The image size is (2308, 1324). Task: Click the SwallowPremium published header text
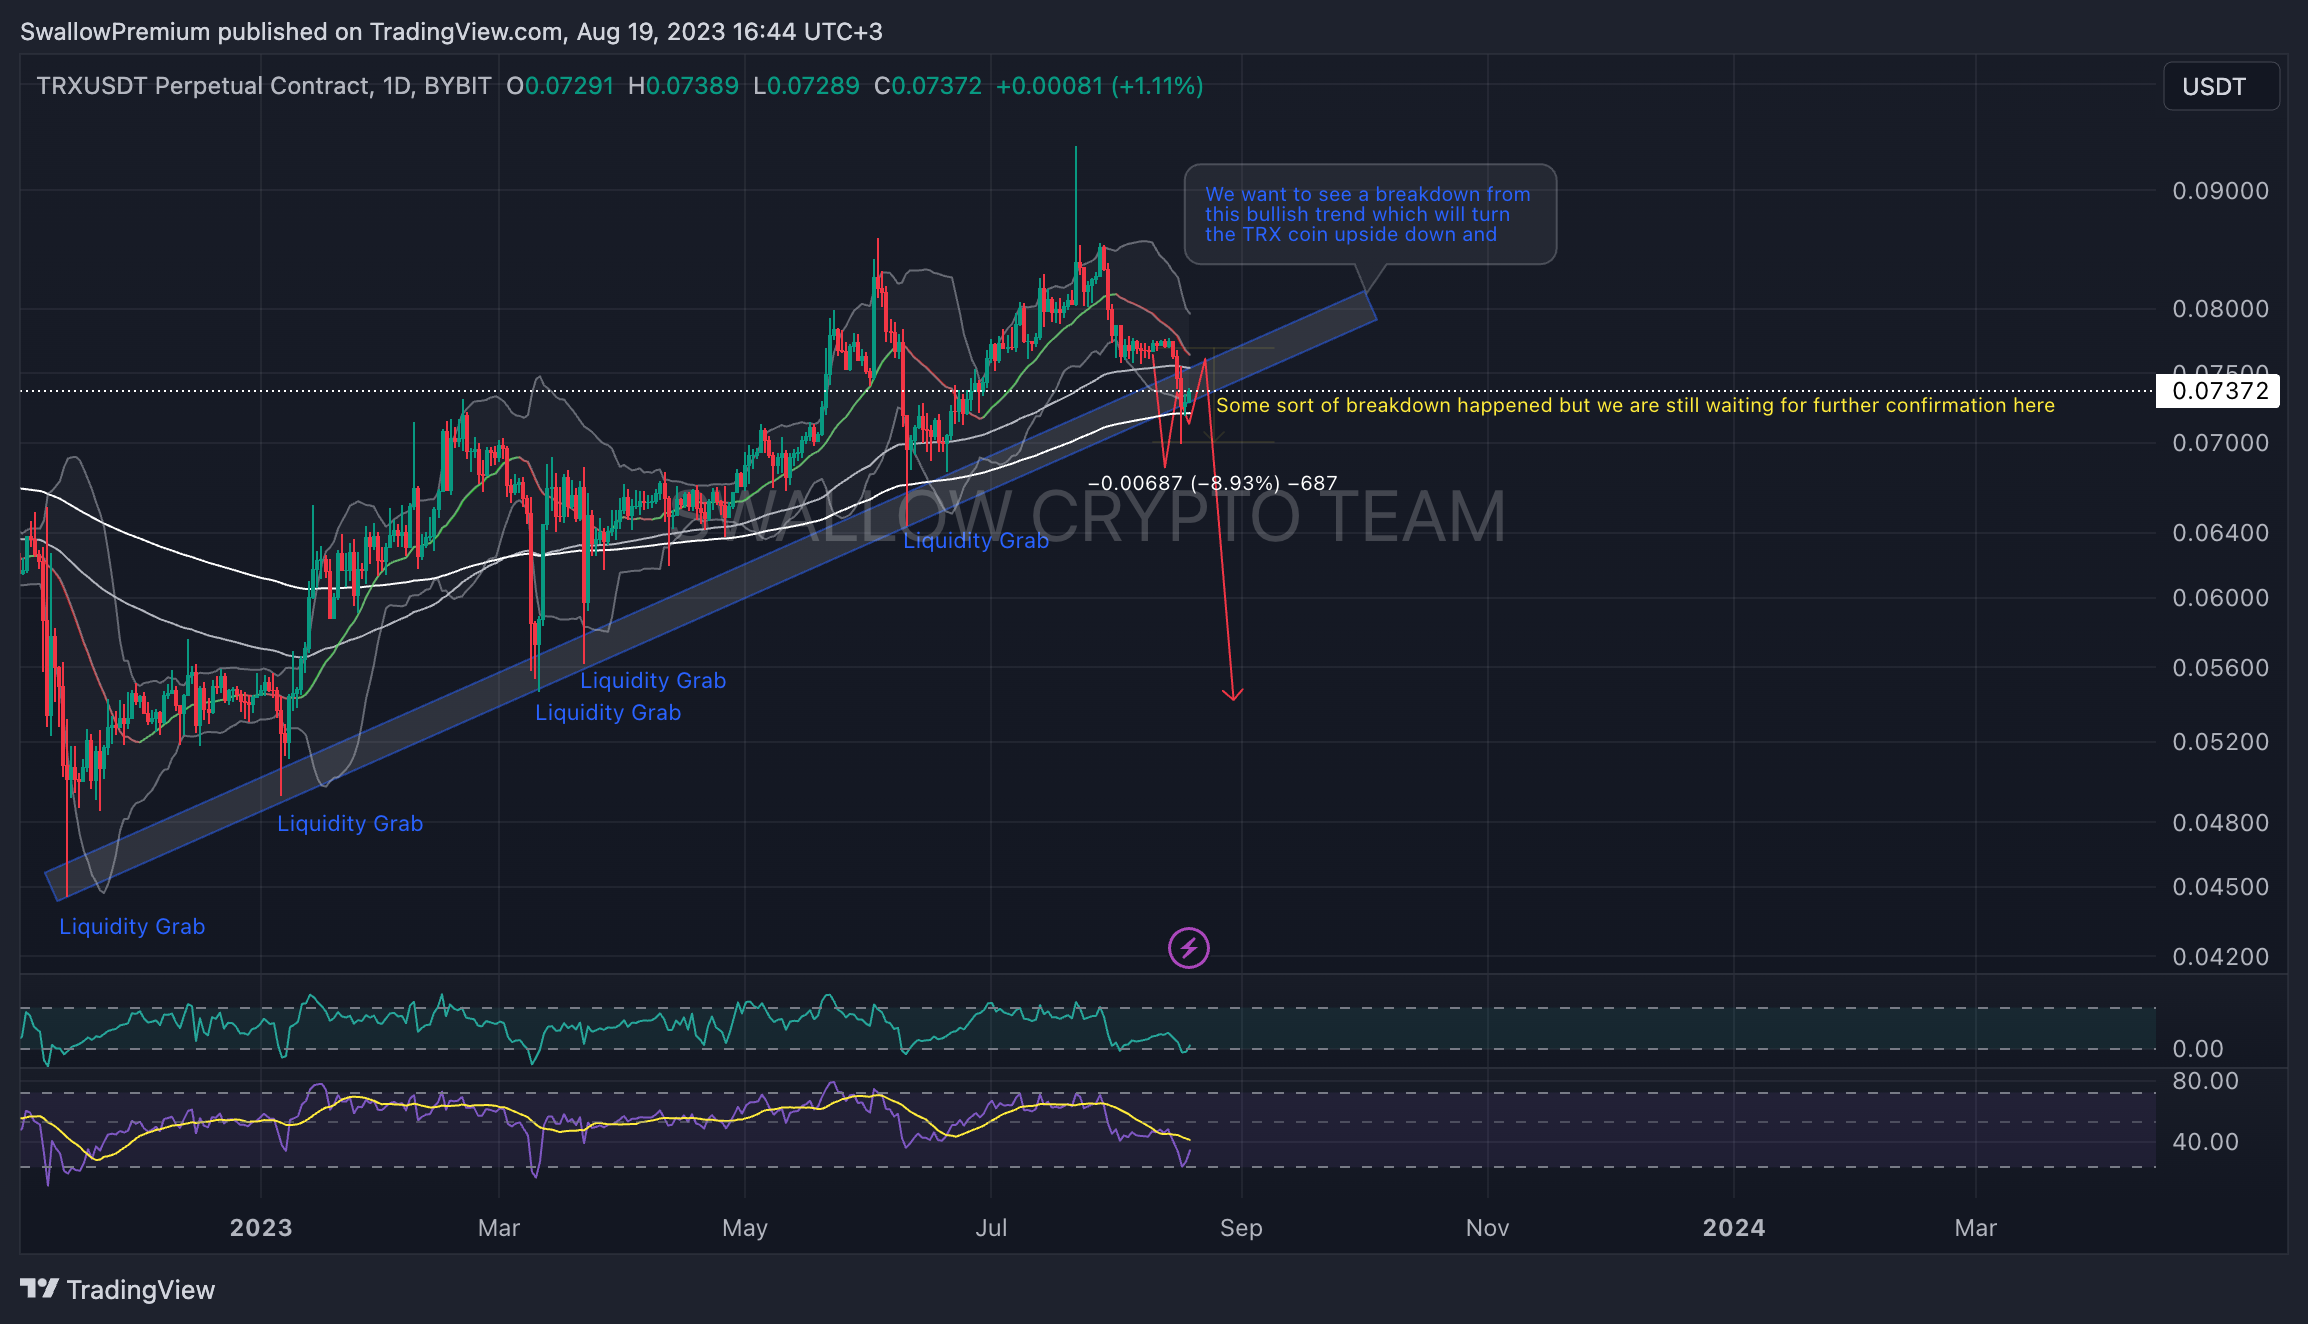[451, 32]
